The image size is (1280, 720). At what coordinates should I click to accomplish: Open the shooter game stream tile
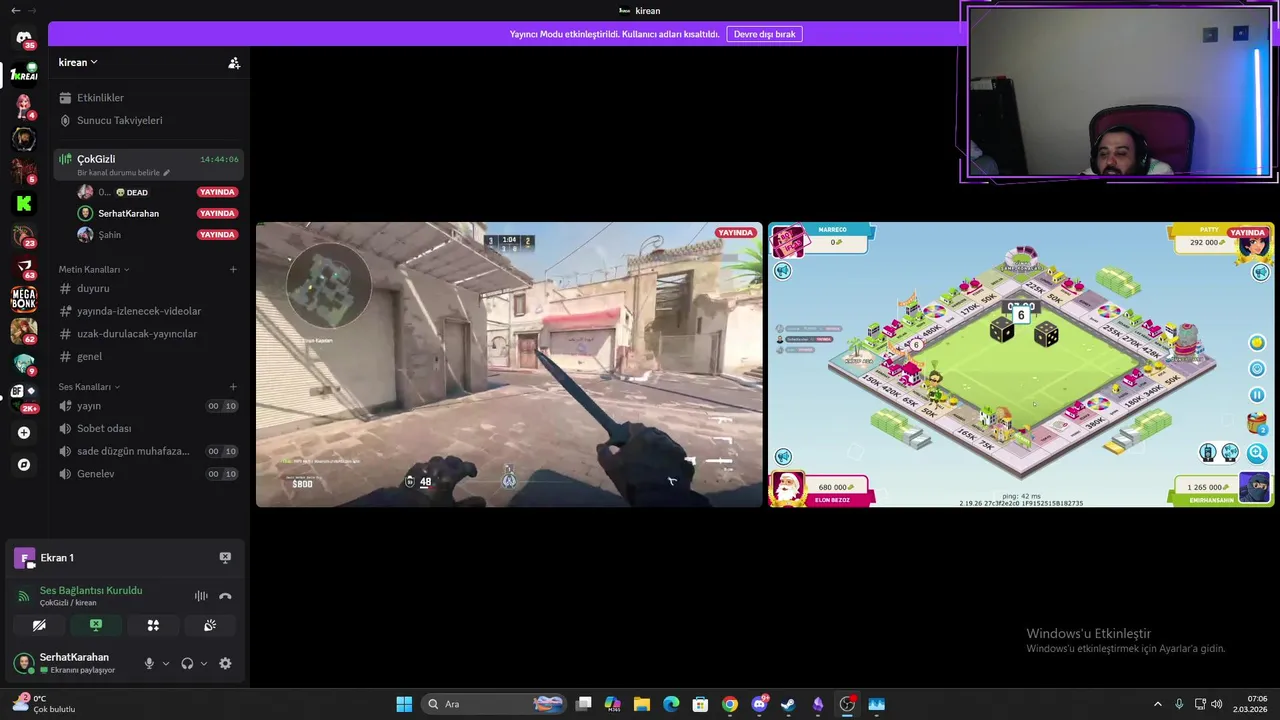pos(509,365)
